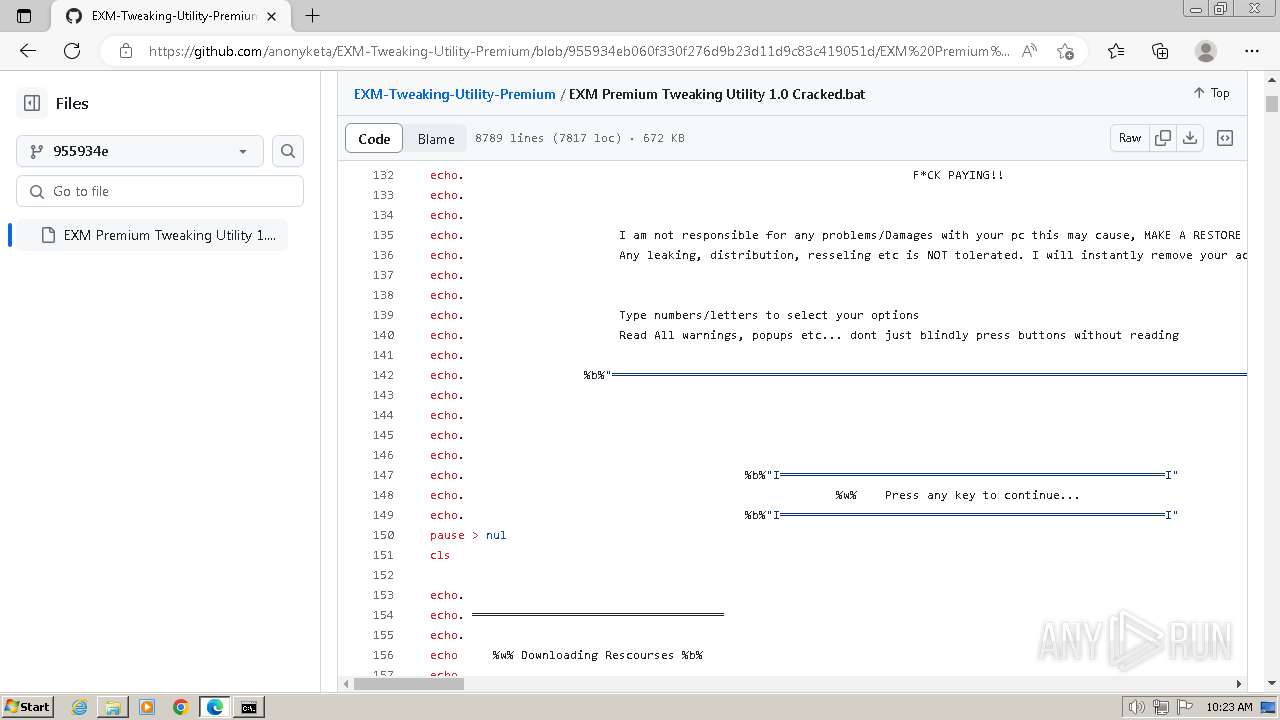Click the GitHub URL address bar
This screenshot has height=720, width=1280.
(579, 51)
